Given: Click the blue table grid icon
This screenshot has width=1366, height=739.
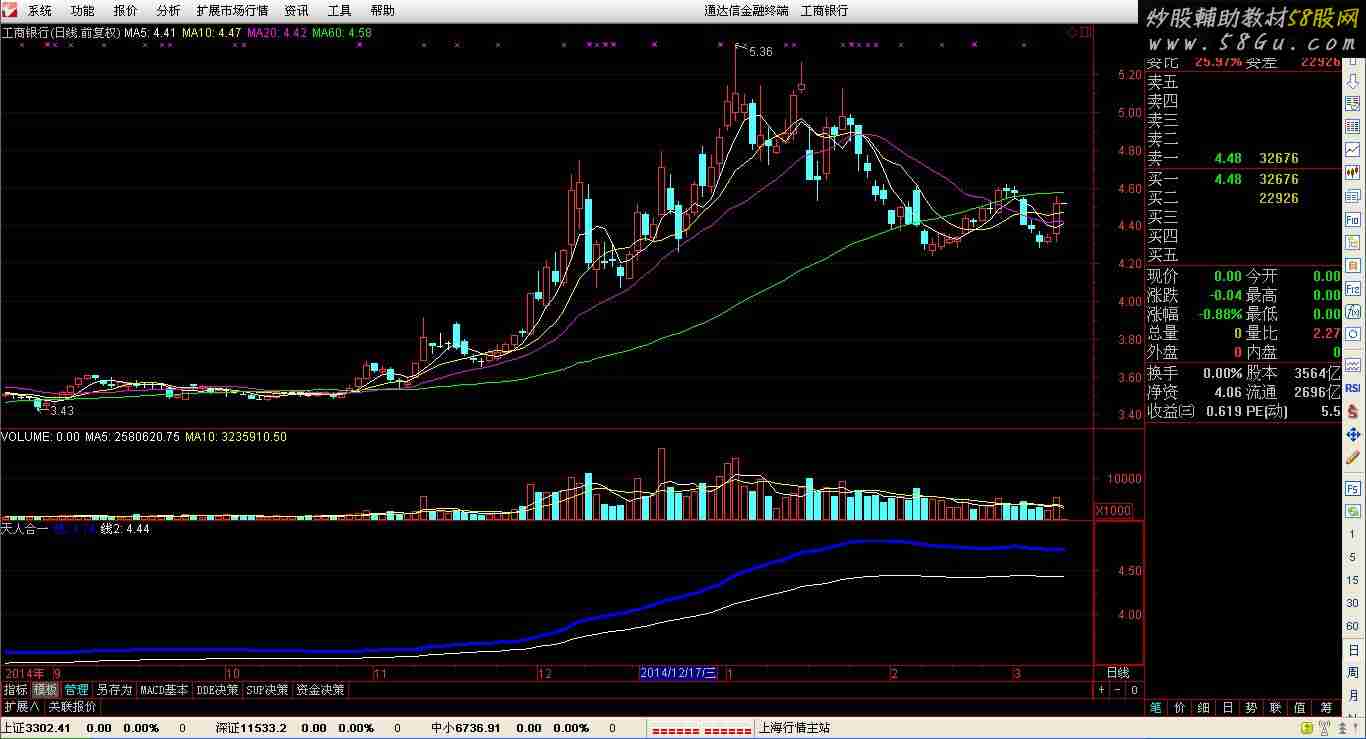Looking at the screenshot, I should (x=1352, y=127).
